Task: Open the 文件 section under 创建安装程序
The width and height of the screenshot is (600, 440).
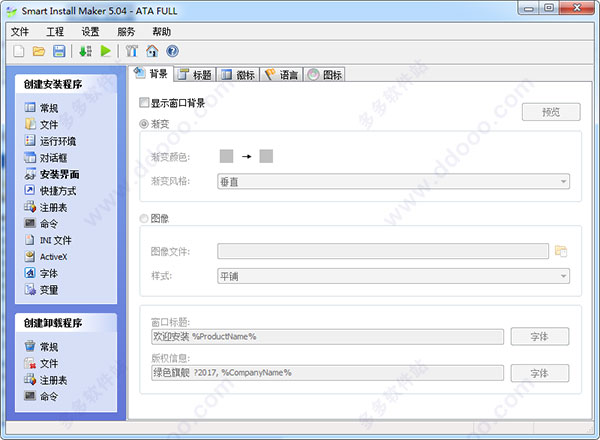Action: point(41,124)
